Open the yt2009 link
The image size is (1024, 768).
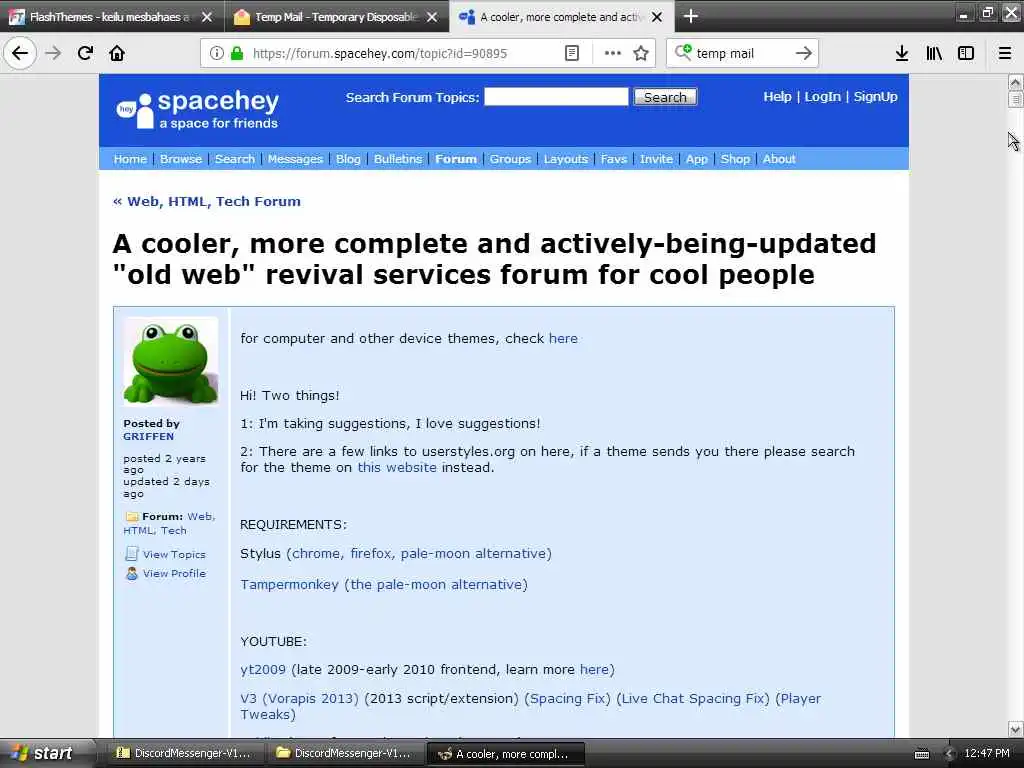263,669
